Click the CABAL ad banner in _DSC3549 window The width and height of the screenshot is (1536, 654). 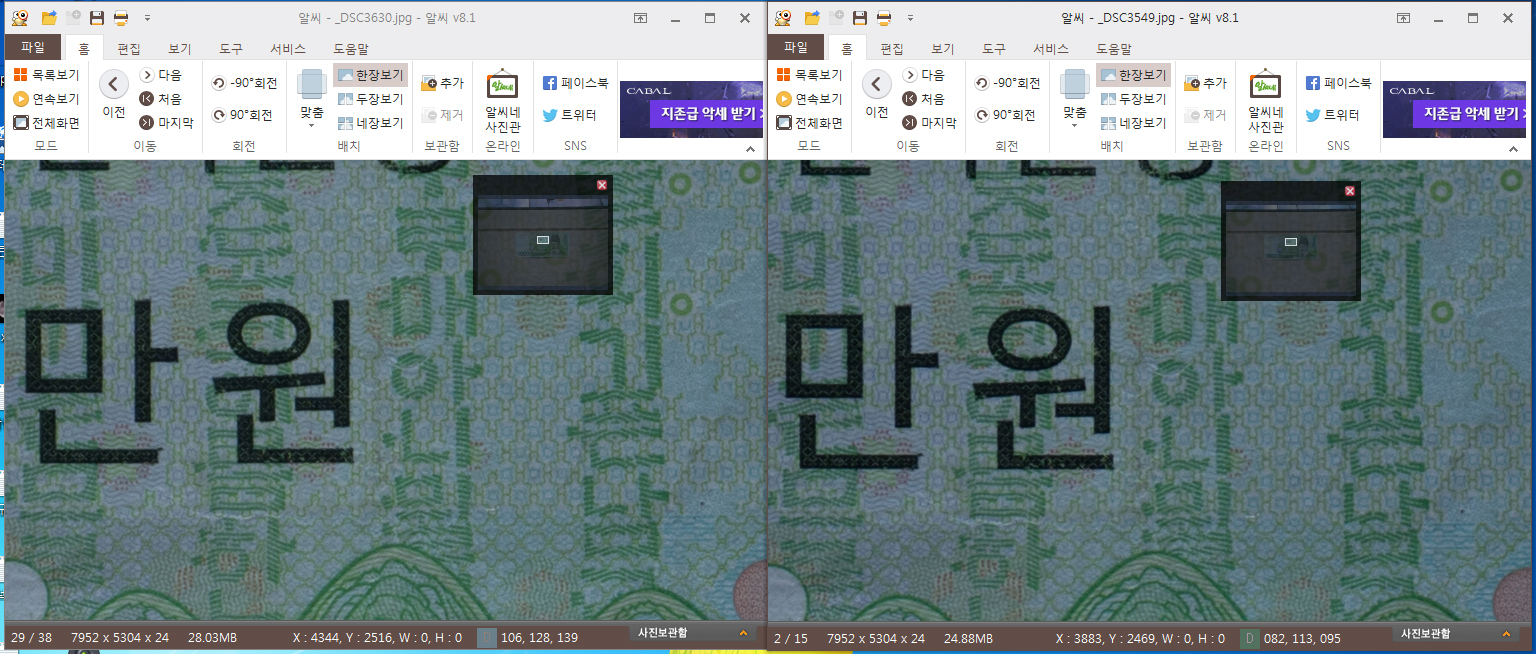(x=1455, y=109)
